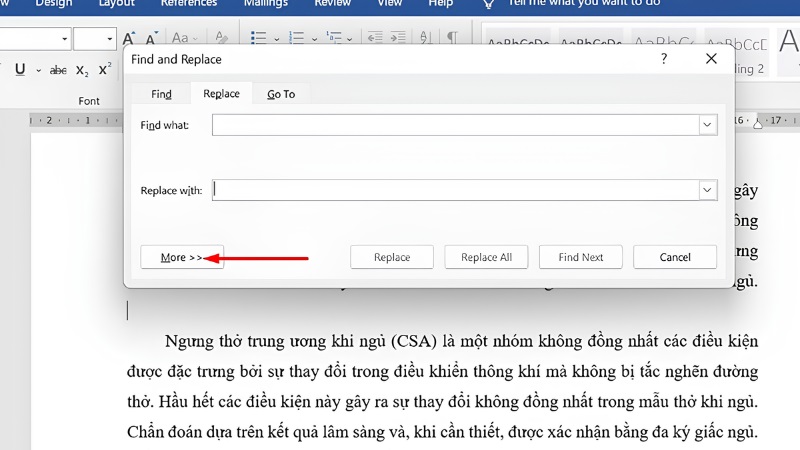Switch to the Find tab
The image size is (800, 450).
click(x=161, y=94)
